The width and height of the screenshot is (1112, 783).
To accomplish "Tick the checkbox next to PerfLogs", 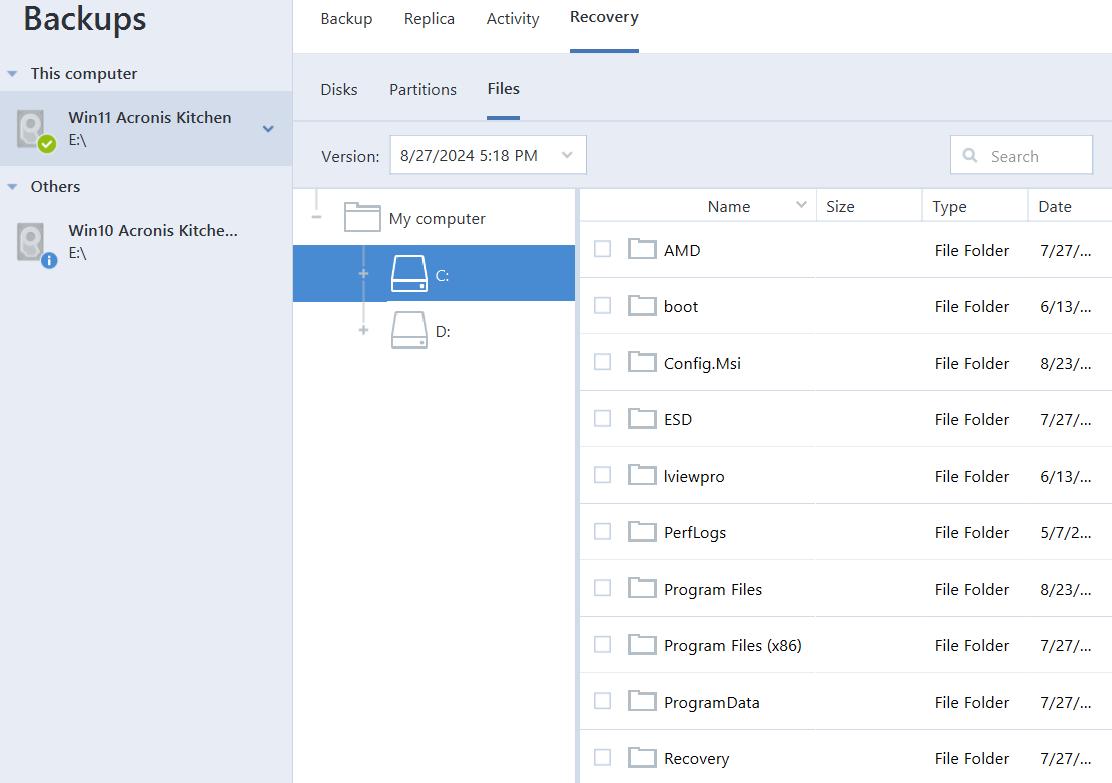I will pyautogui.click(x=602, y=532).
